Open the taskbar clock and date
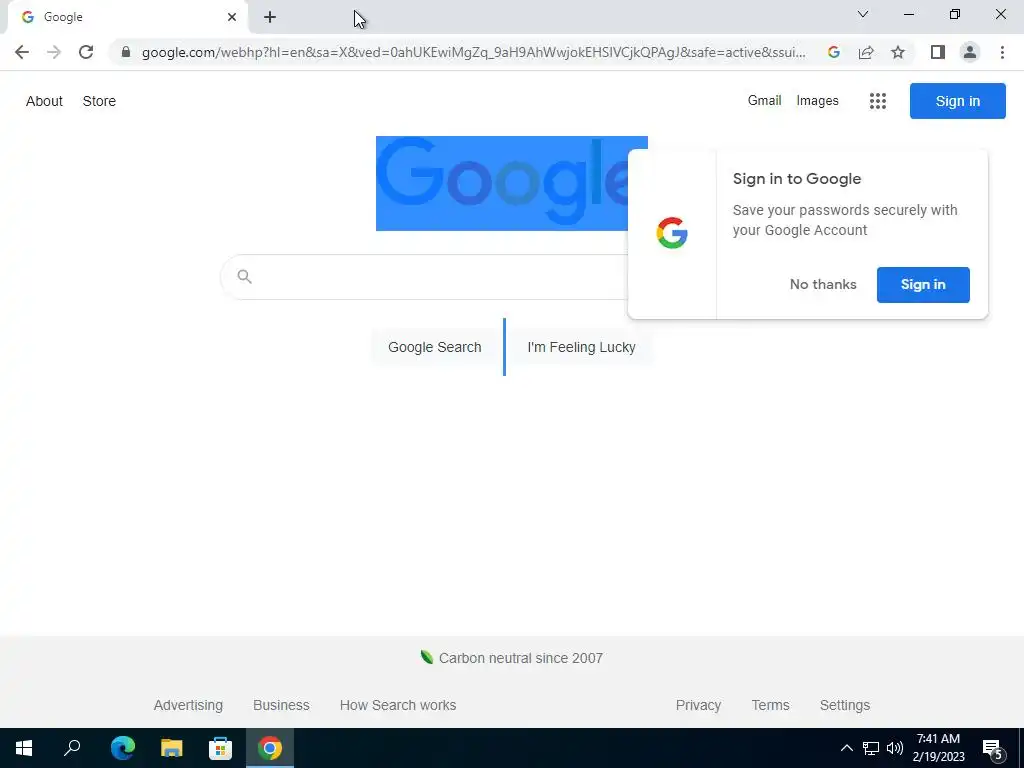1024x768 pixels. [x=938, y=748]
